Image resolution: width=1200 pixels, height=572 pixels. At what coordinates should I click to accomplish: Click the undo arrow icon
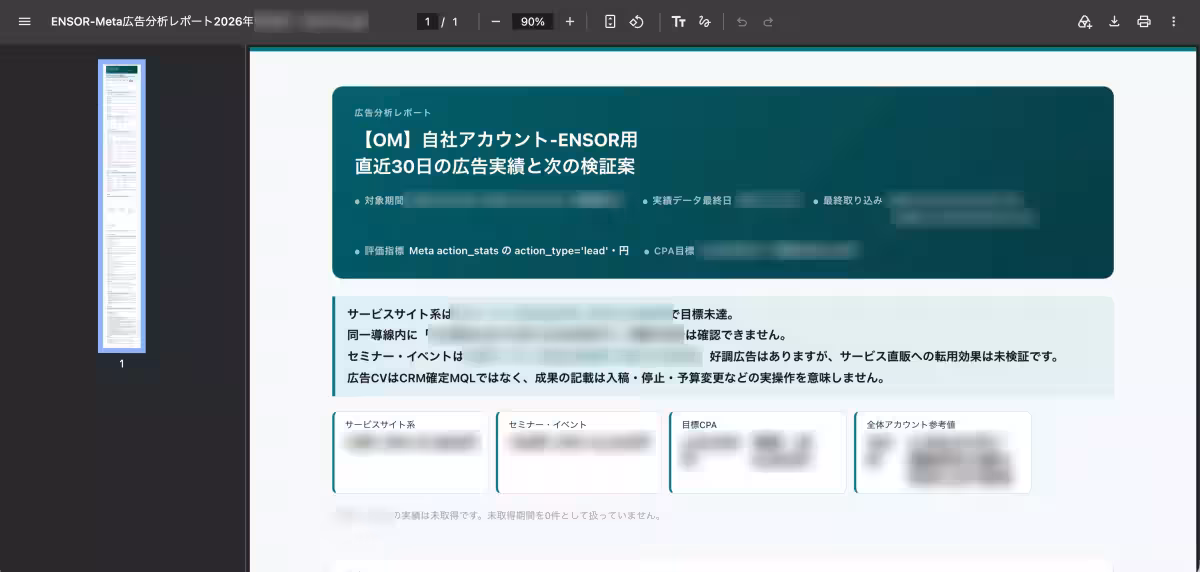(x=742, y=21)
